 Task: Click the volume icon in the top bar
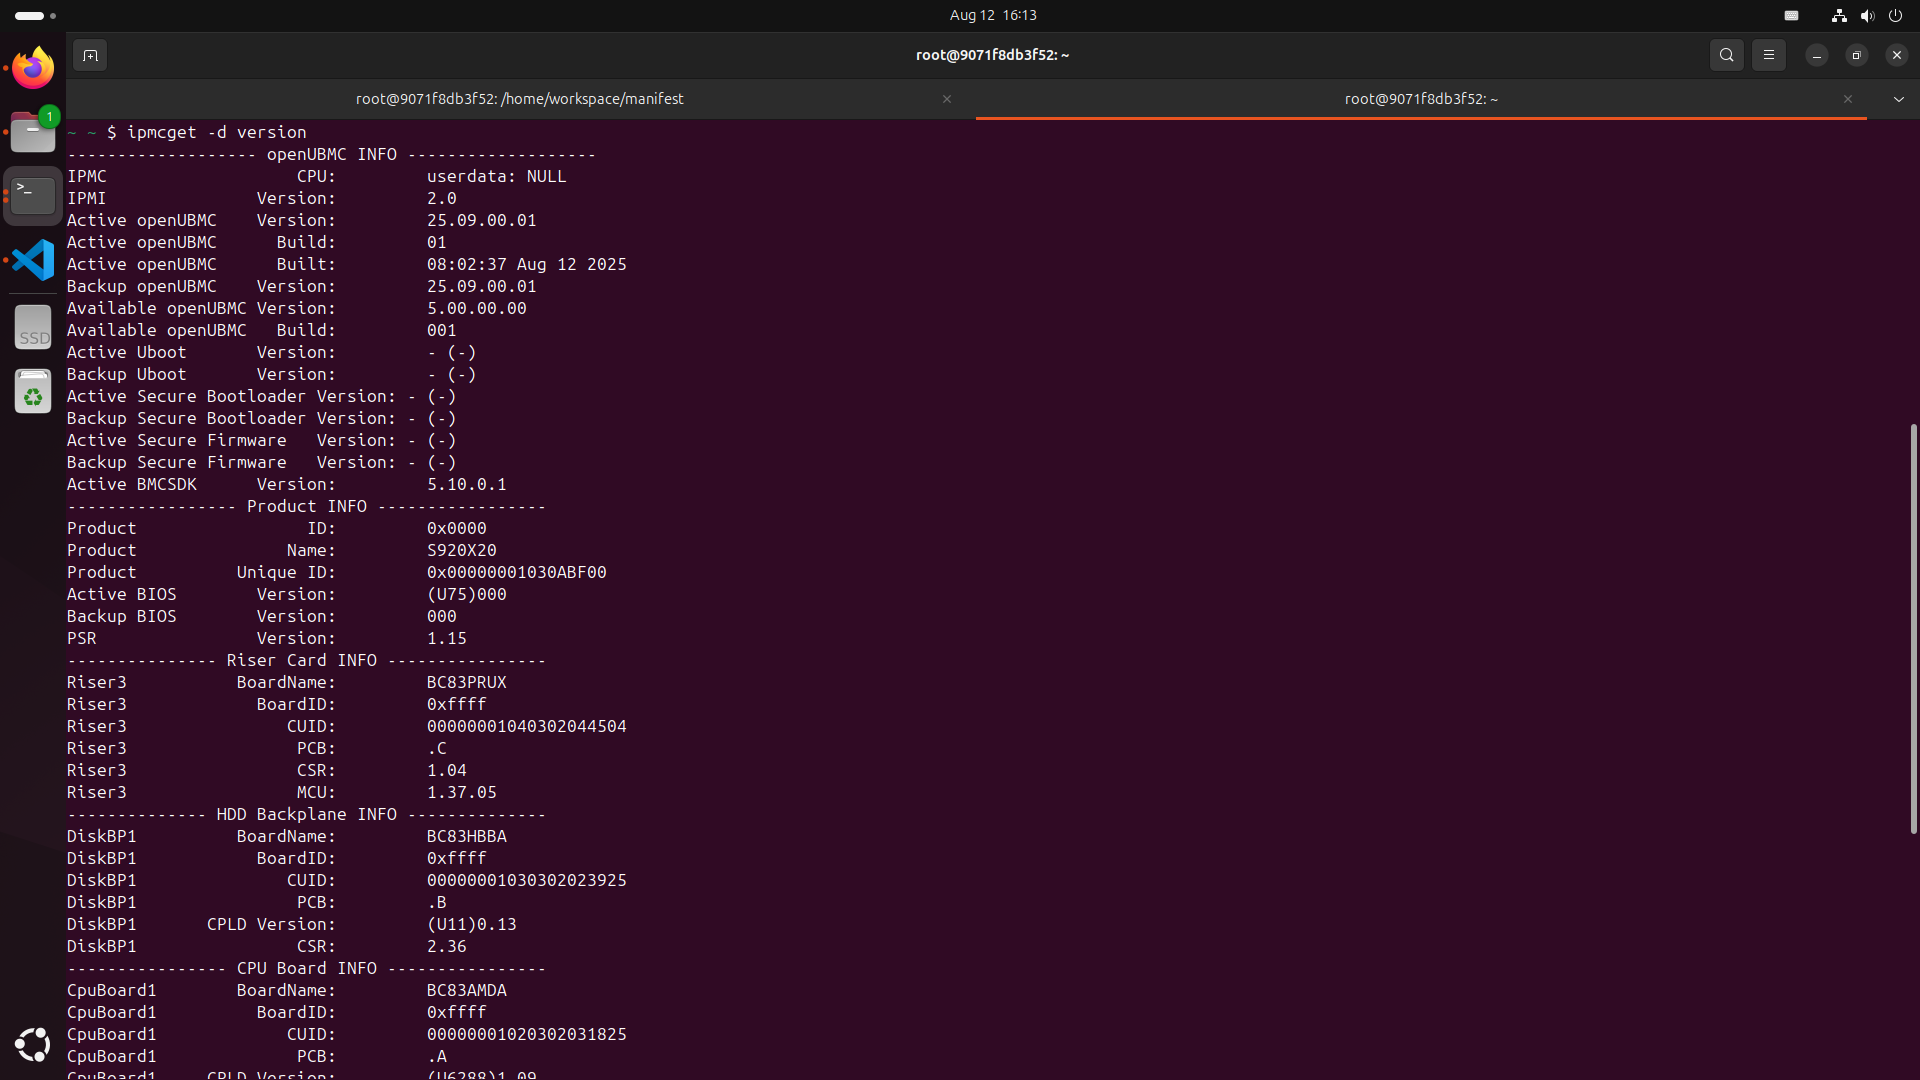(1867, 15)
